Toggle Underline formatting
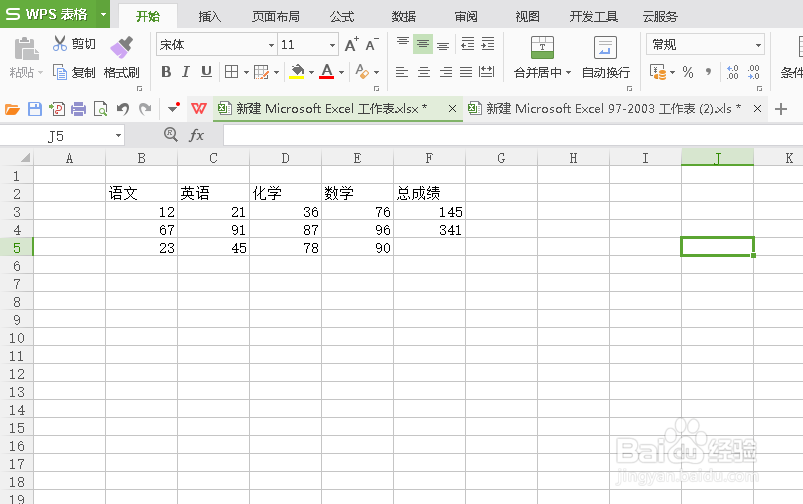This screenshot has width=803, height=504. tap(206, 72)
